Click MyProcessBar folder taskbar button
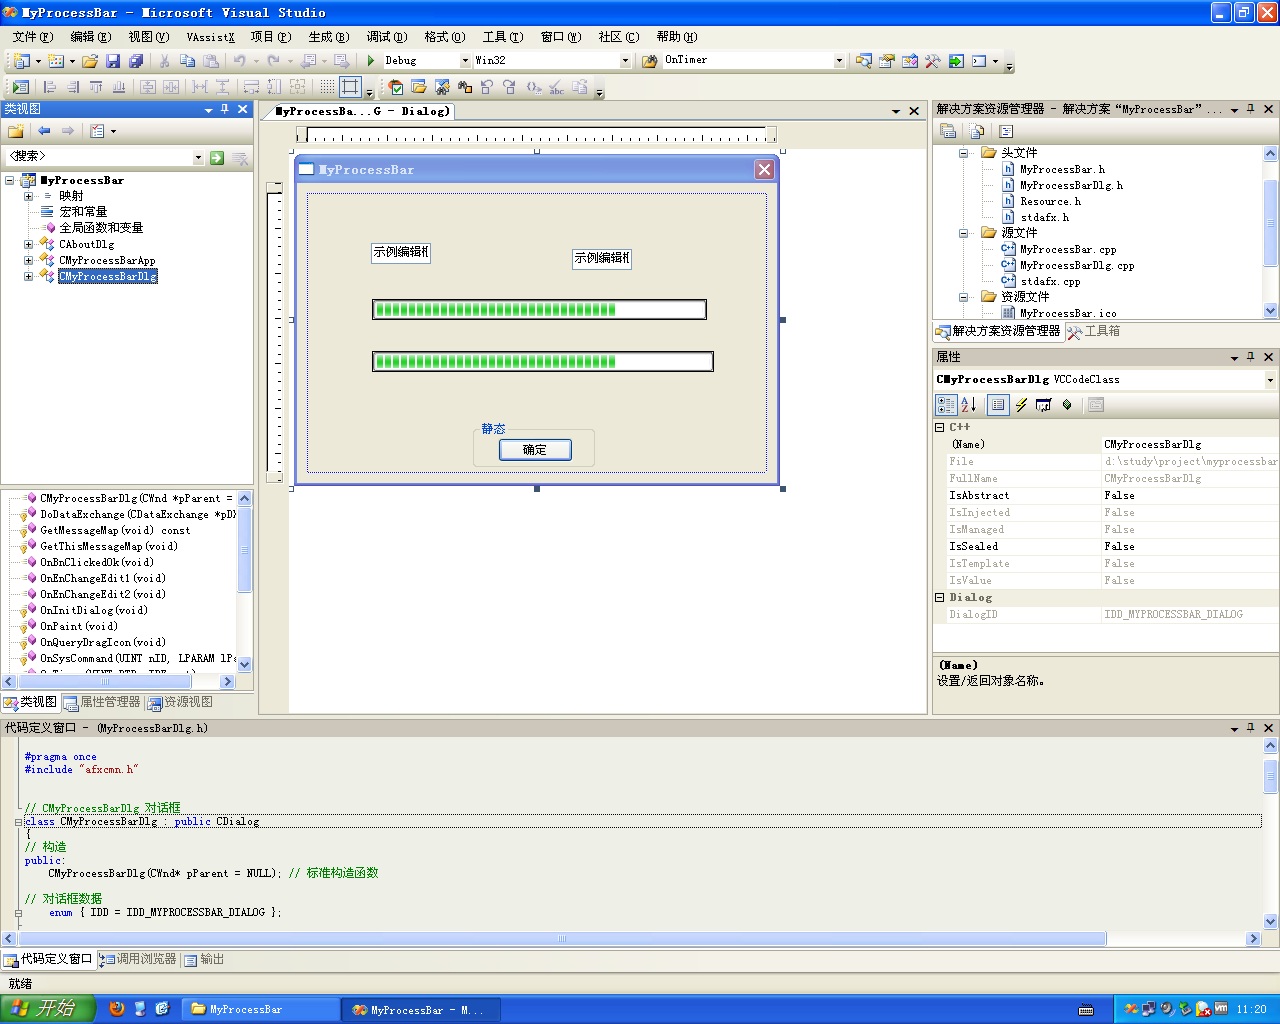 point(262,1009)
